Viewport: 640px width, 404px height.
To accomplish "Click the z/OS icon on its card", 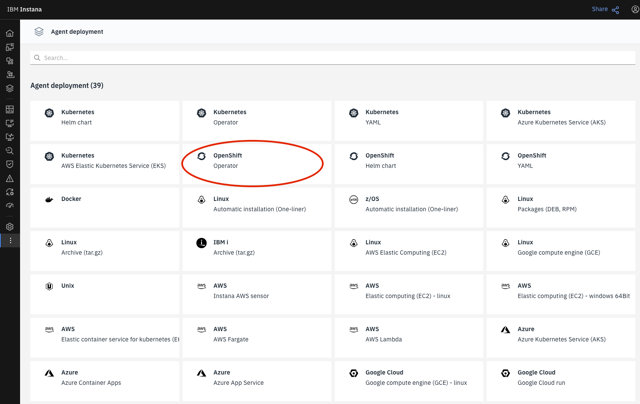I will point(353,200).
